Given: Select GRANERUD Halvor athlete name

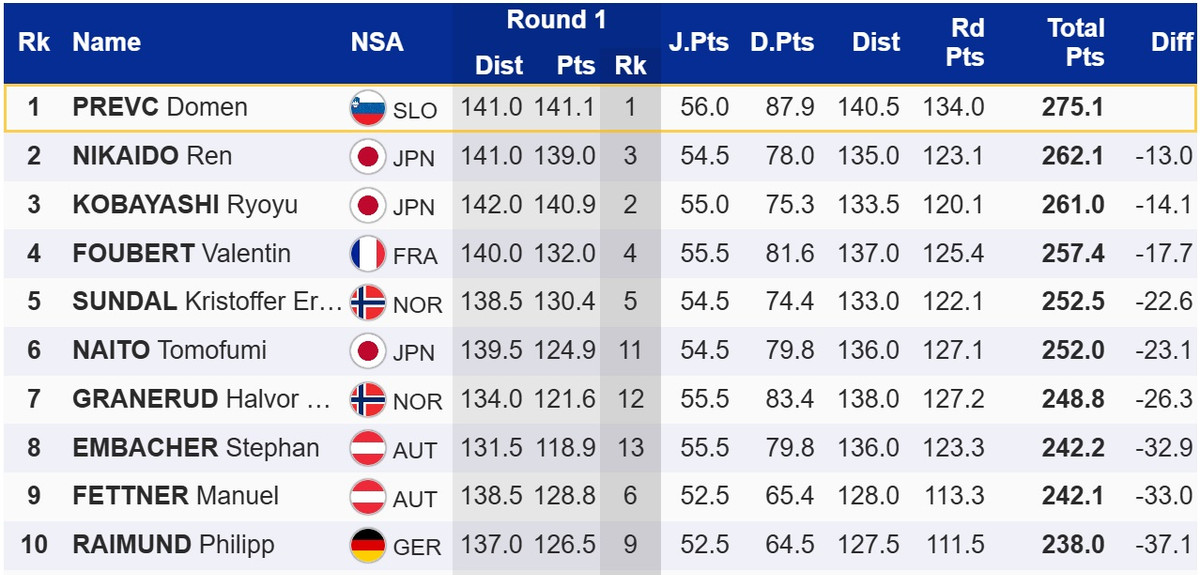Looking at the screenshot, I should pyautogui.click(x=200, y=400).
